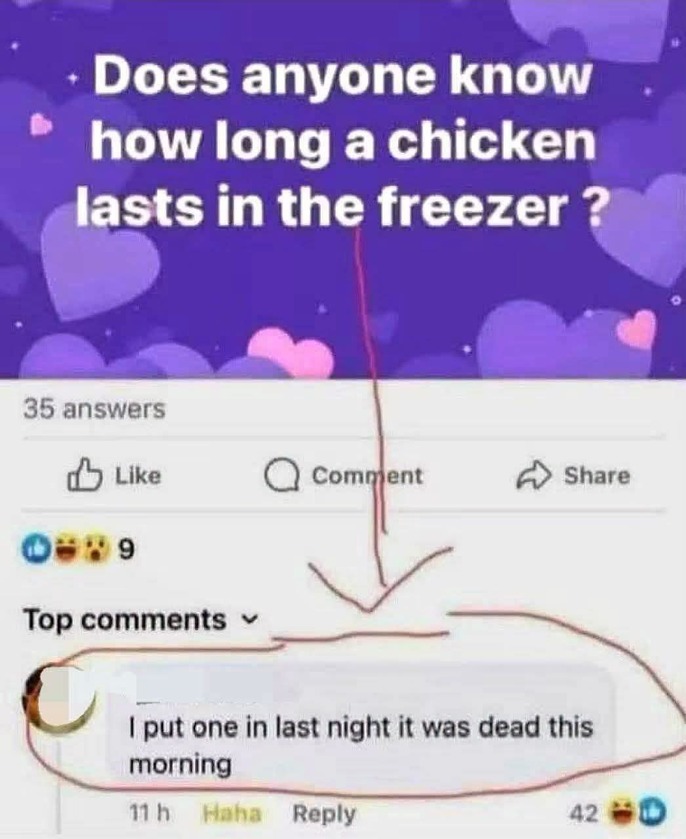Click the haha emoji next to 42
Viewport: 686px width, 839px height.
click(x=622, y=812)
